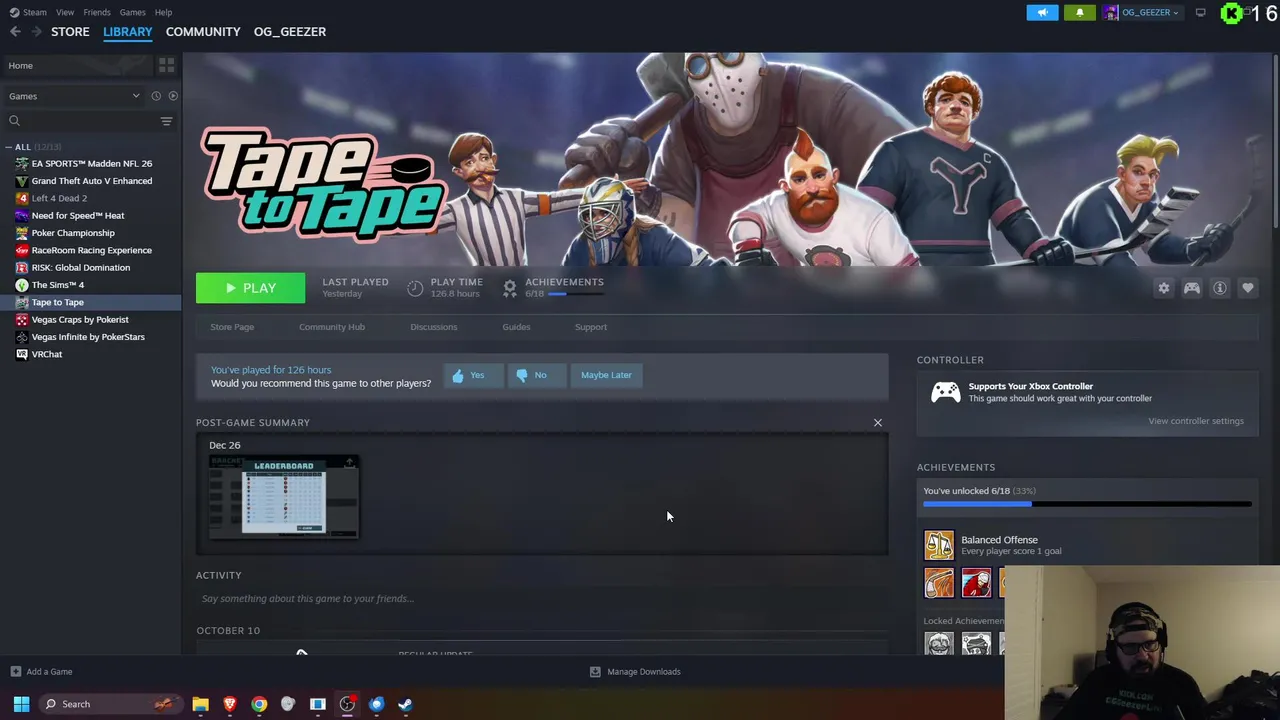Open the OG_GEEZER profile tab
This screenshot has width=1280, height=720.
[x=290, y=32]
